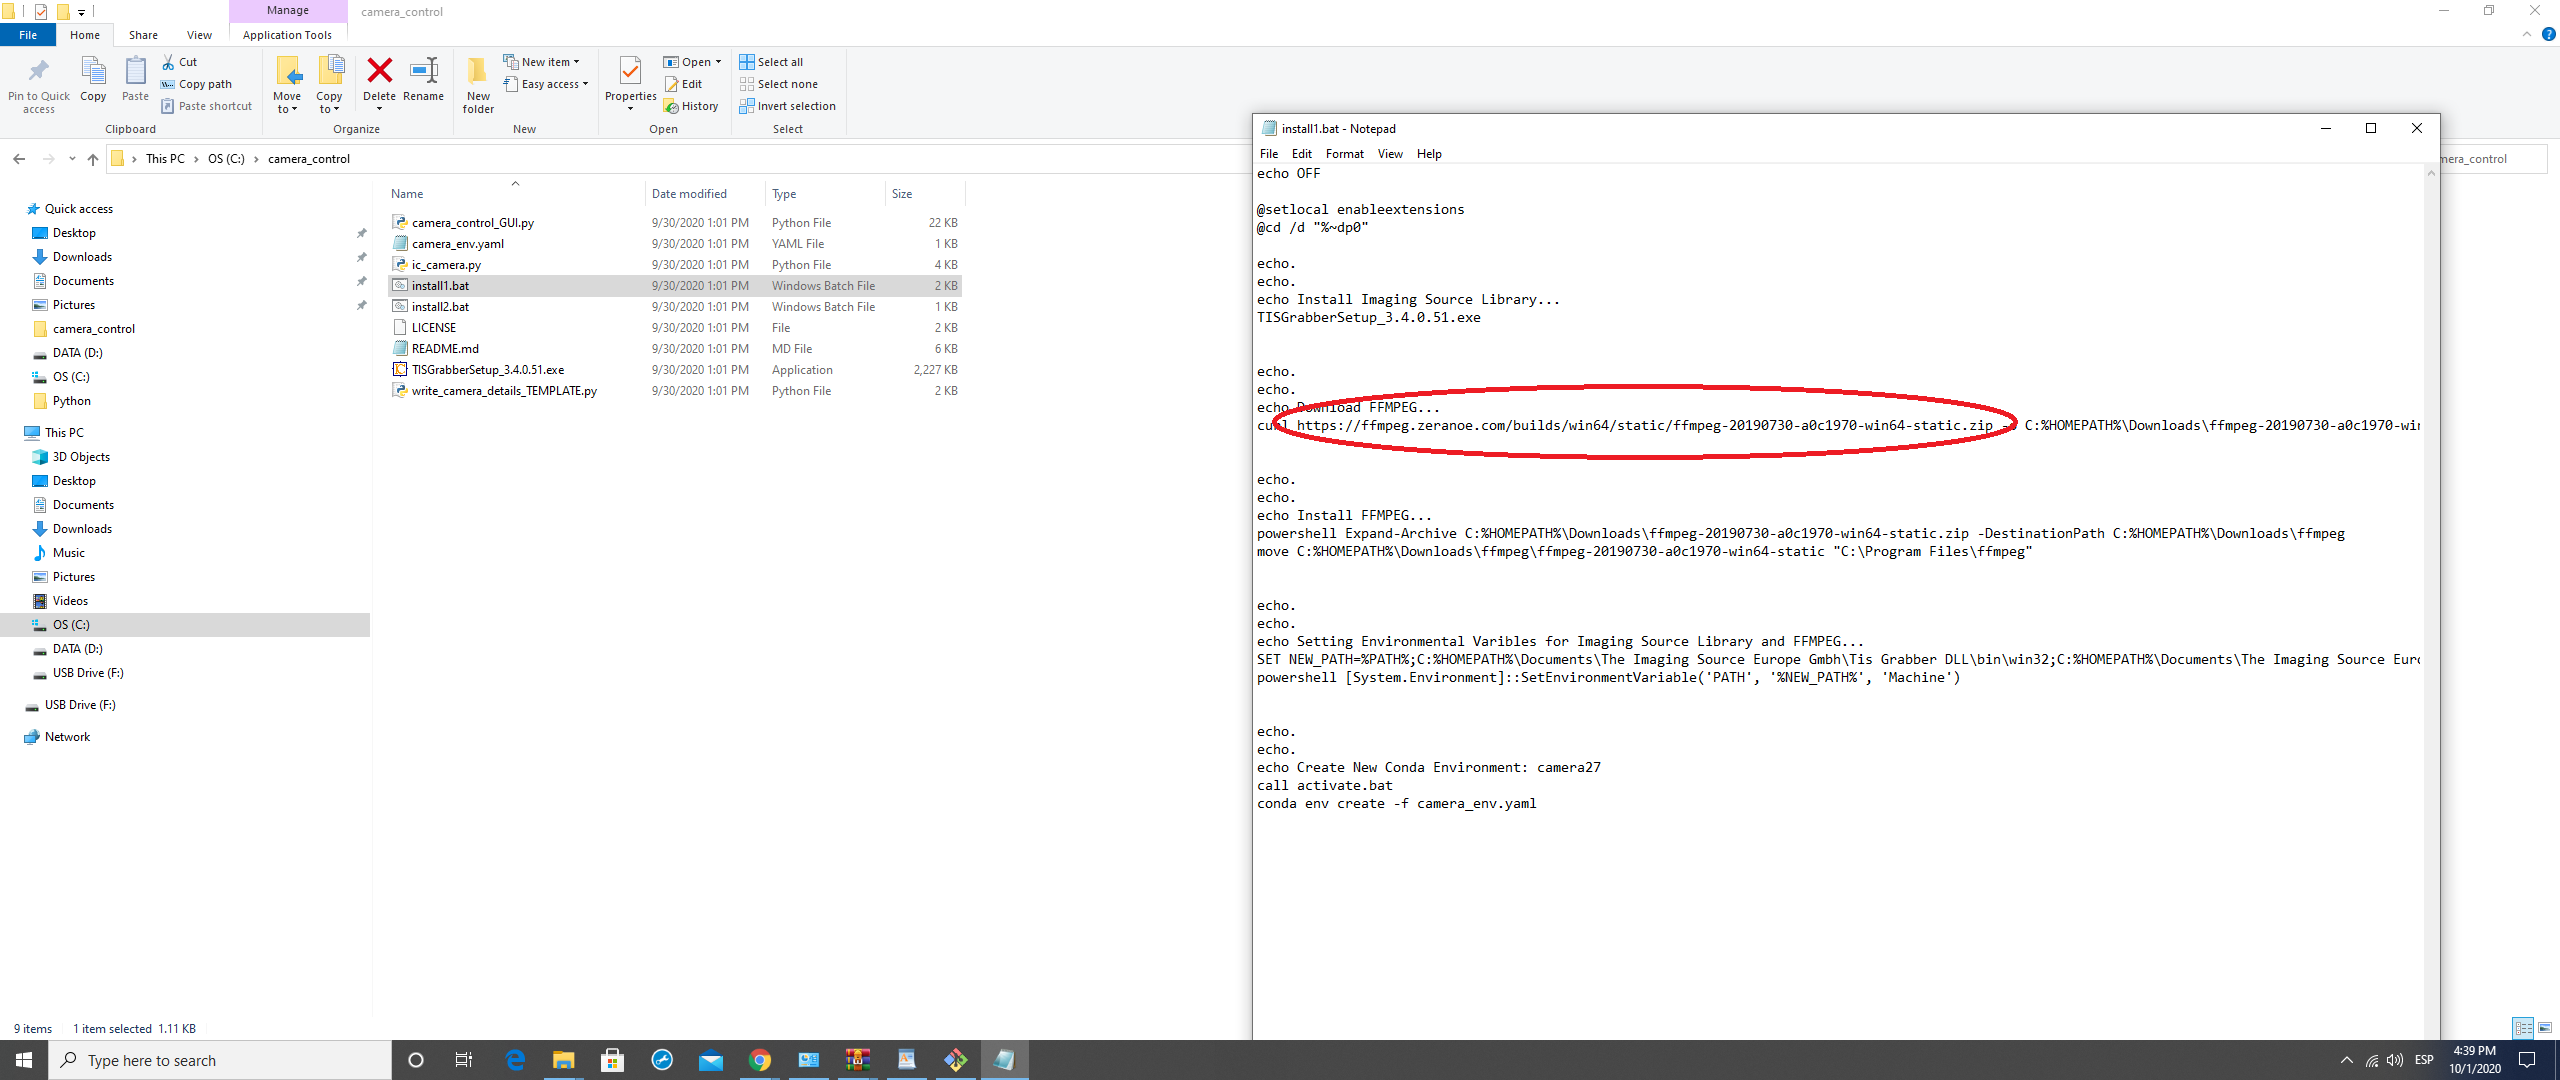The image size is (2560, 1080).
Task: Click Invert selection in the ribbon
Action: pos(789,105)
